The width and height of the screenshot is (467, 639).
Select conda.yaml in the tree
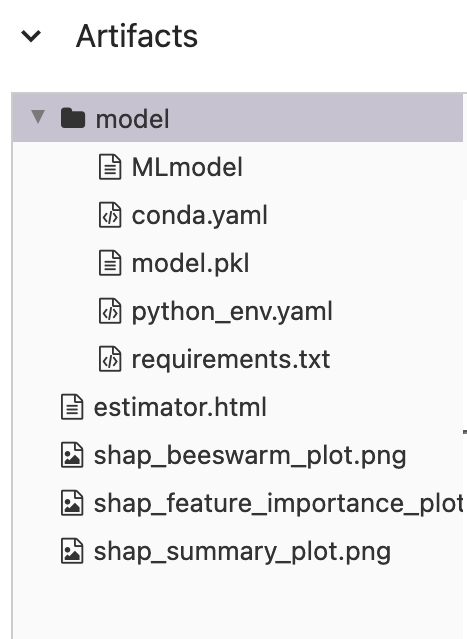tap(200, 215)
